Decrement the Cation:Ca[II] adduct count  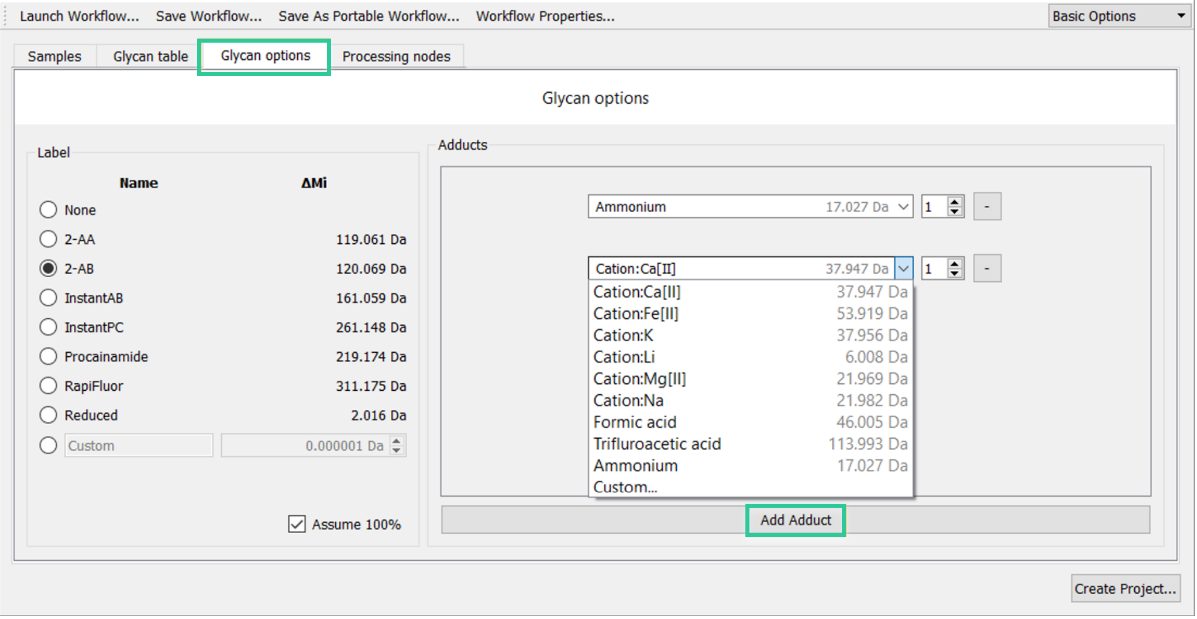pos(956,273)
